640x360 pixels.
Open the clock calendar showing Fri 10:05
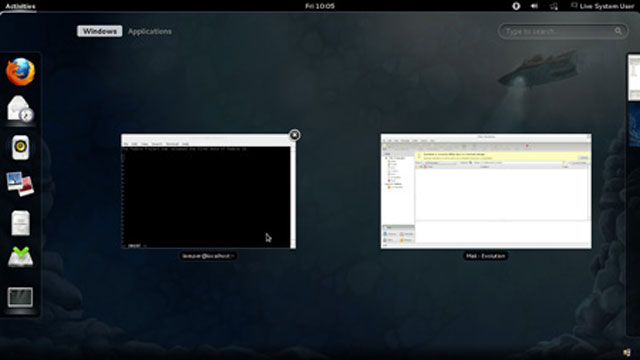tap(320, 6)
